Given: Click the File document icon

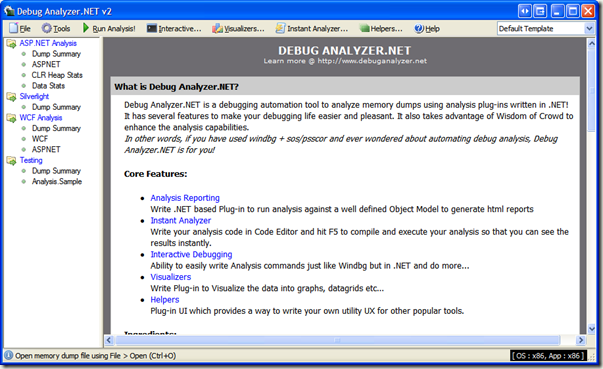Looking at the screenshot, I should pyautogui.click(x=14, y=28).
